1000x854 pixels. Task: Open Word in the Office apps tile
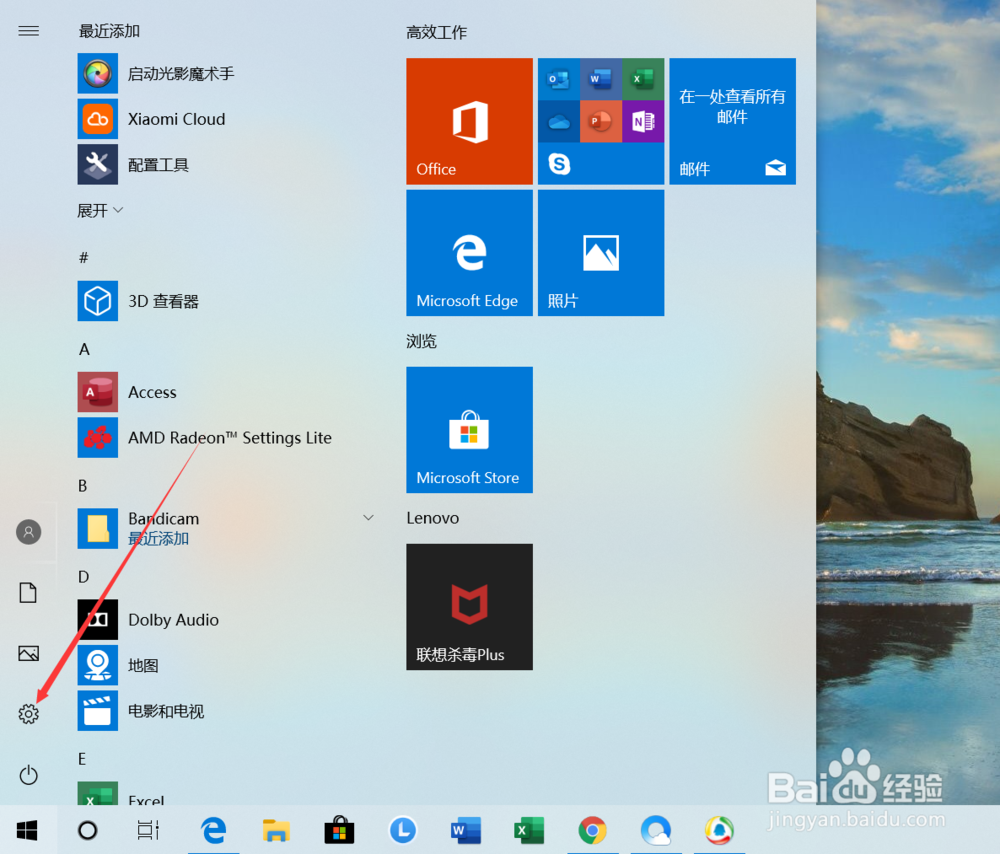pyautogui.click(x=601, y=79)
